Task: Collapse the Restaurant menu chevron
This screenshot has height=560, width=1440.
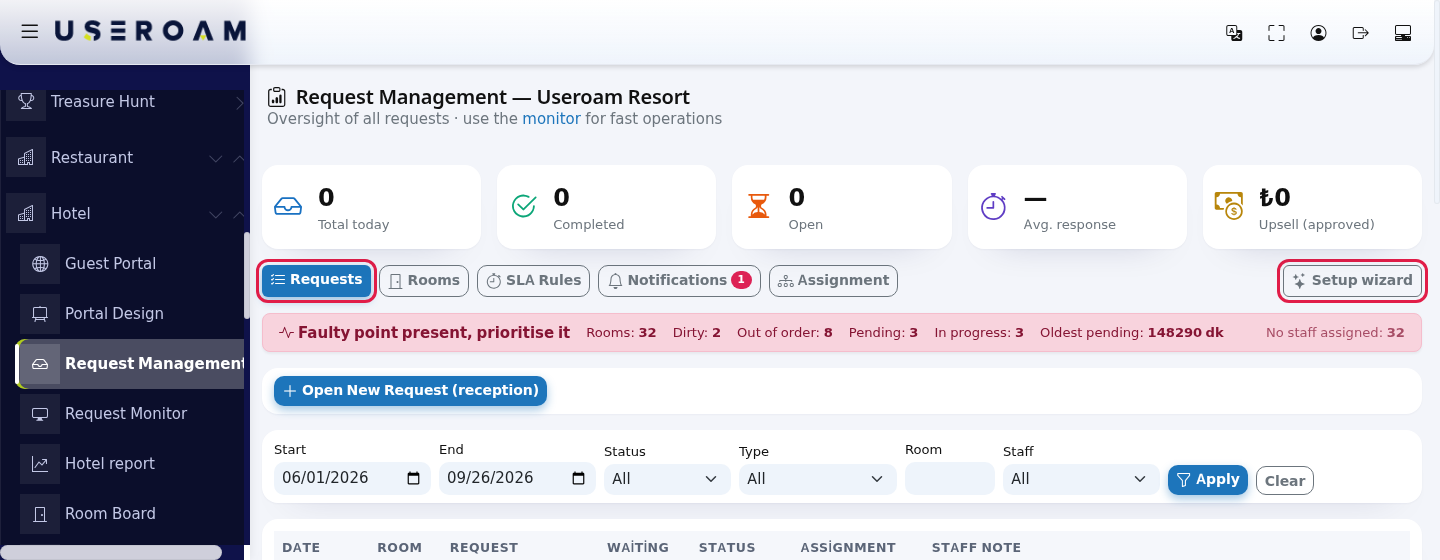Action: (239, 158)
